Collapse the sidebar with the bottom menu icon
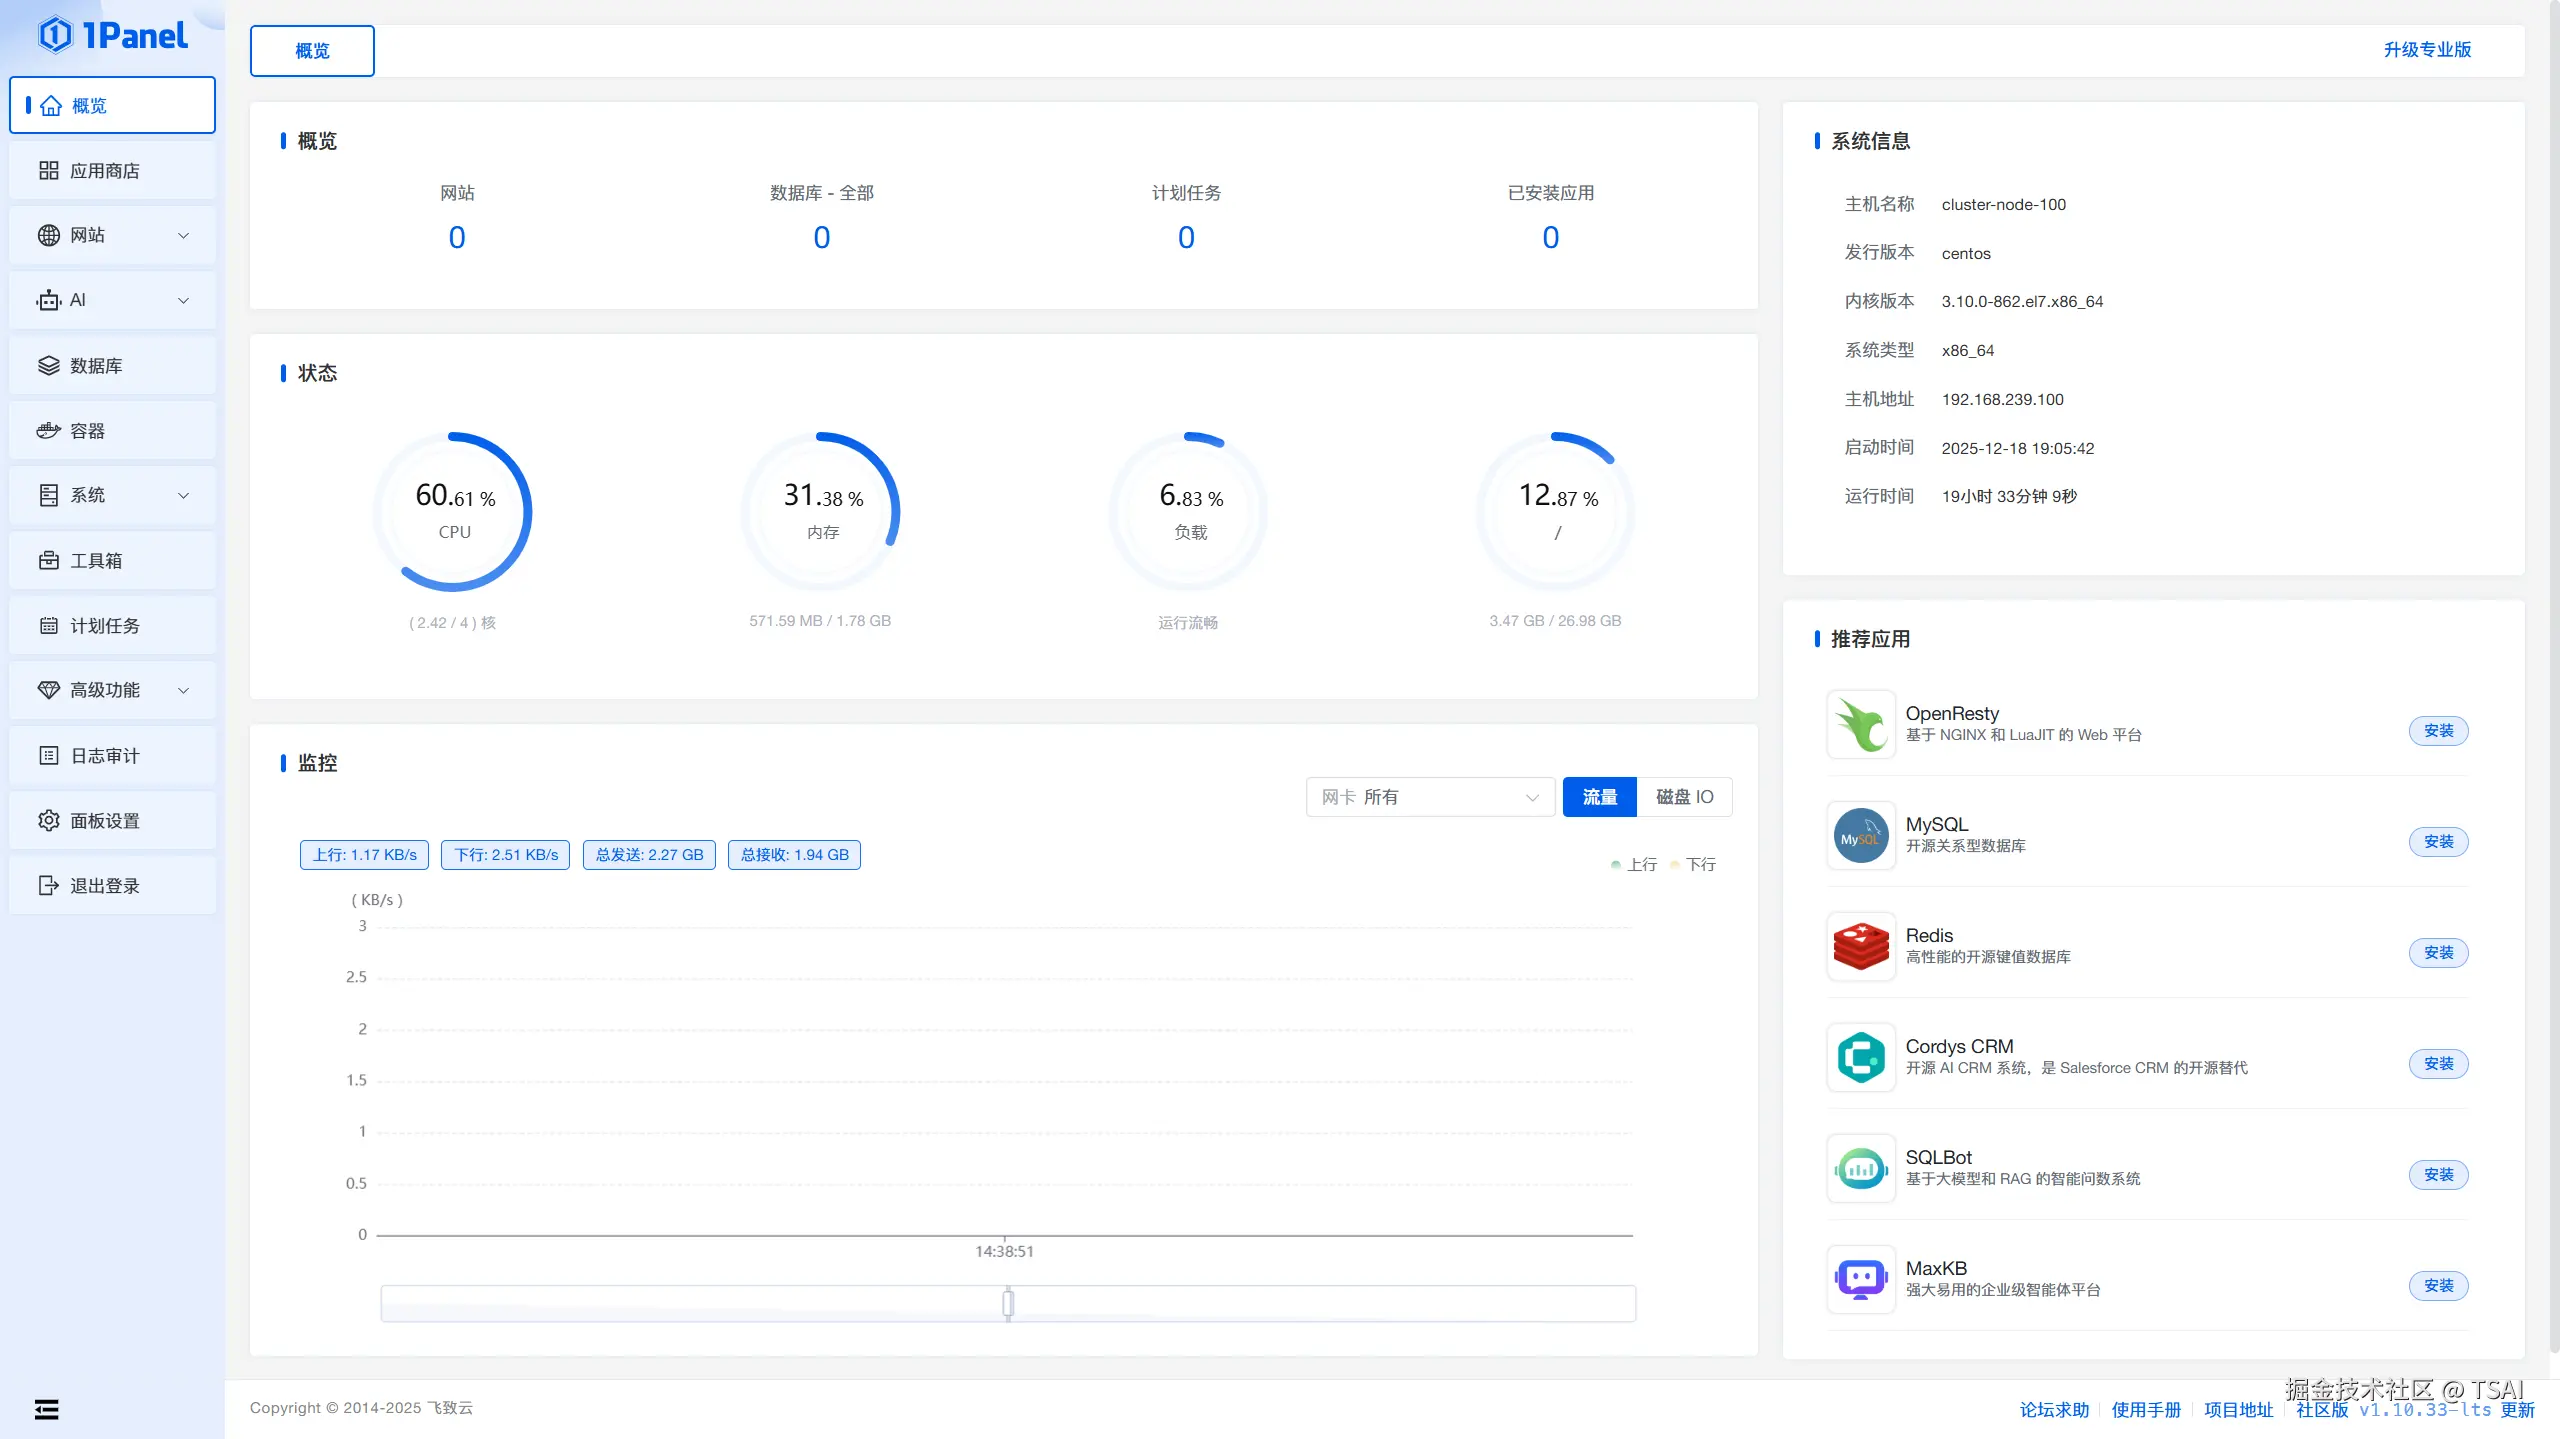This screenshot has width=2560, height=1439. 46,1410
